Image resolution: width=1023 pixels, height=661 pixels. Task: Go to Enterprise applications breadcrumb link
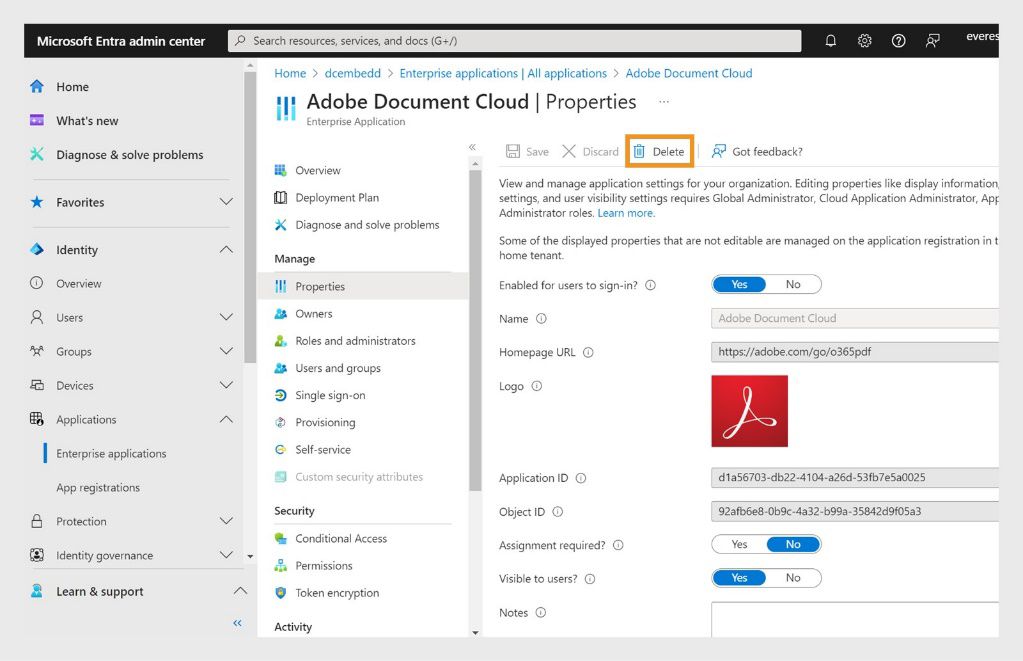pyautogui.click(x=503, y=73)
